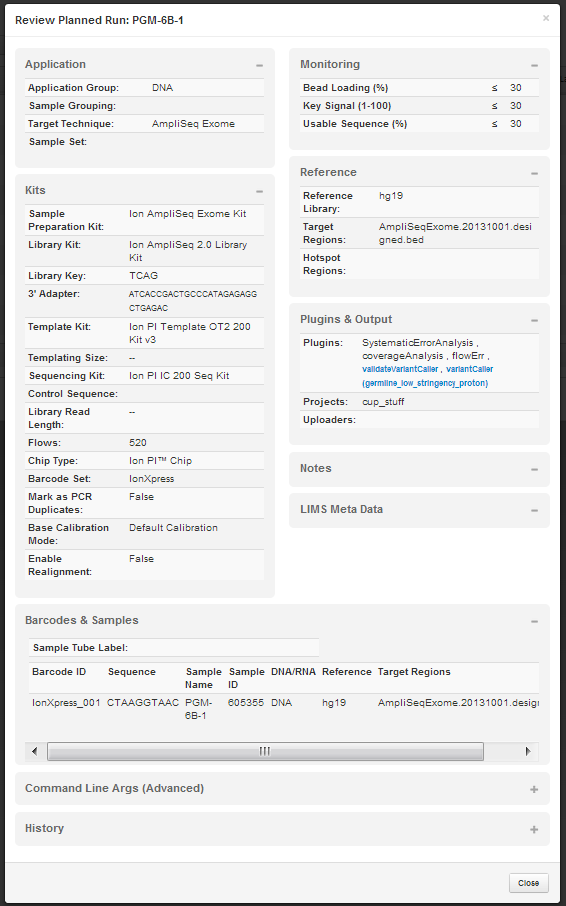Select the IonXpress_001 barcode cell

(x=66, y=703)
